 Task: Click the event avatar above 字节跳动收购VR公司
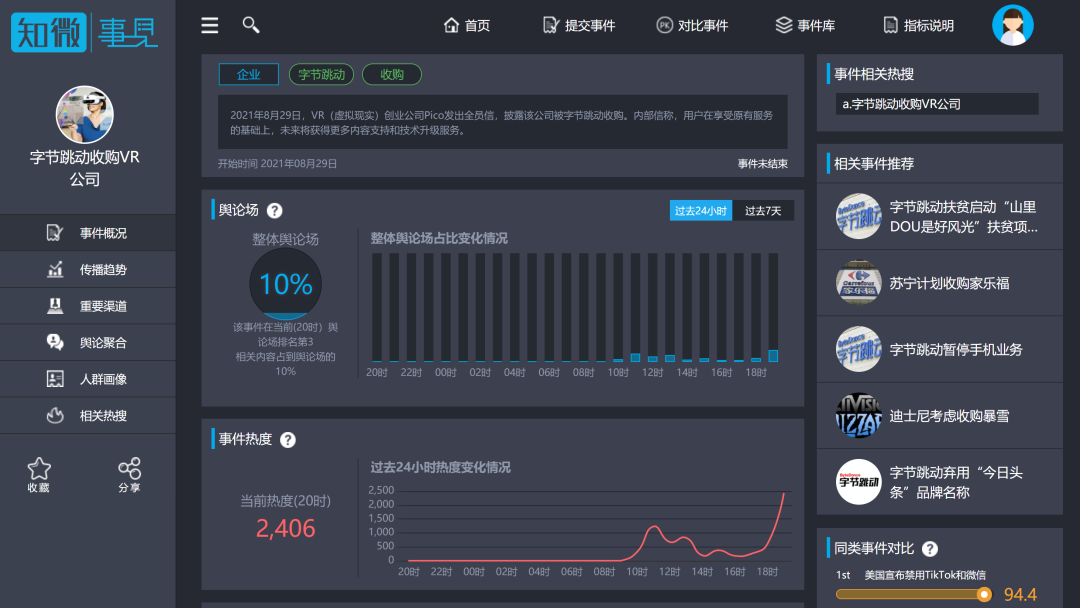(x=84, y=114)
